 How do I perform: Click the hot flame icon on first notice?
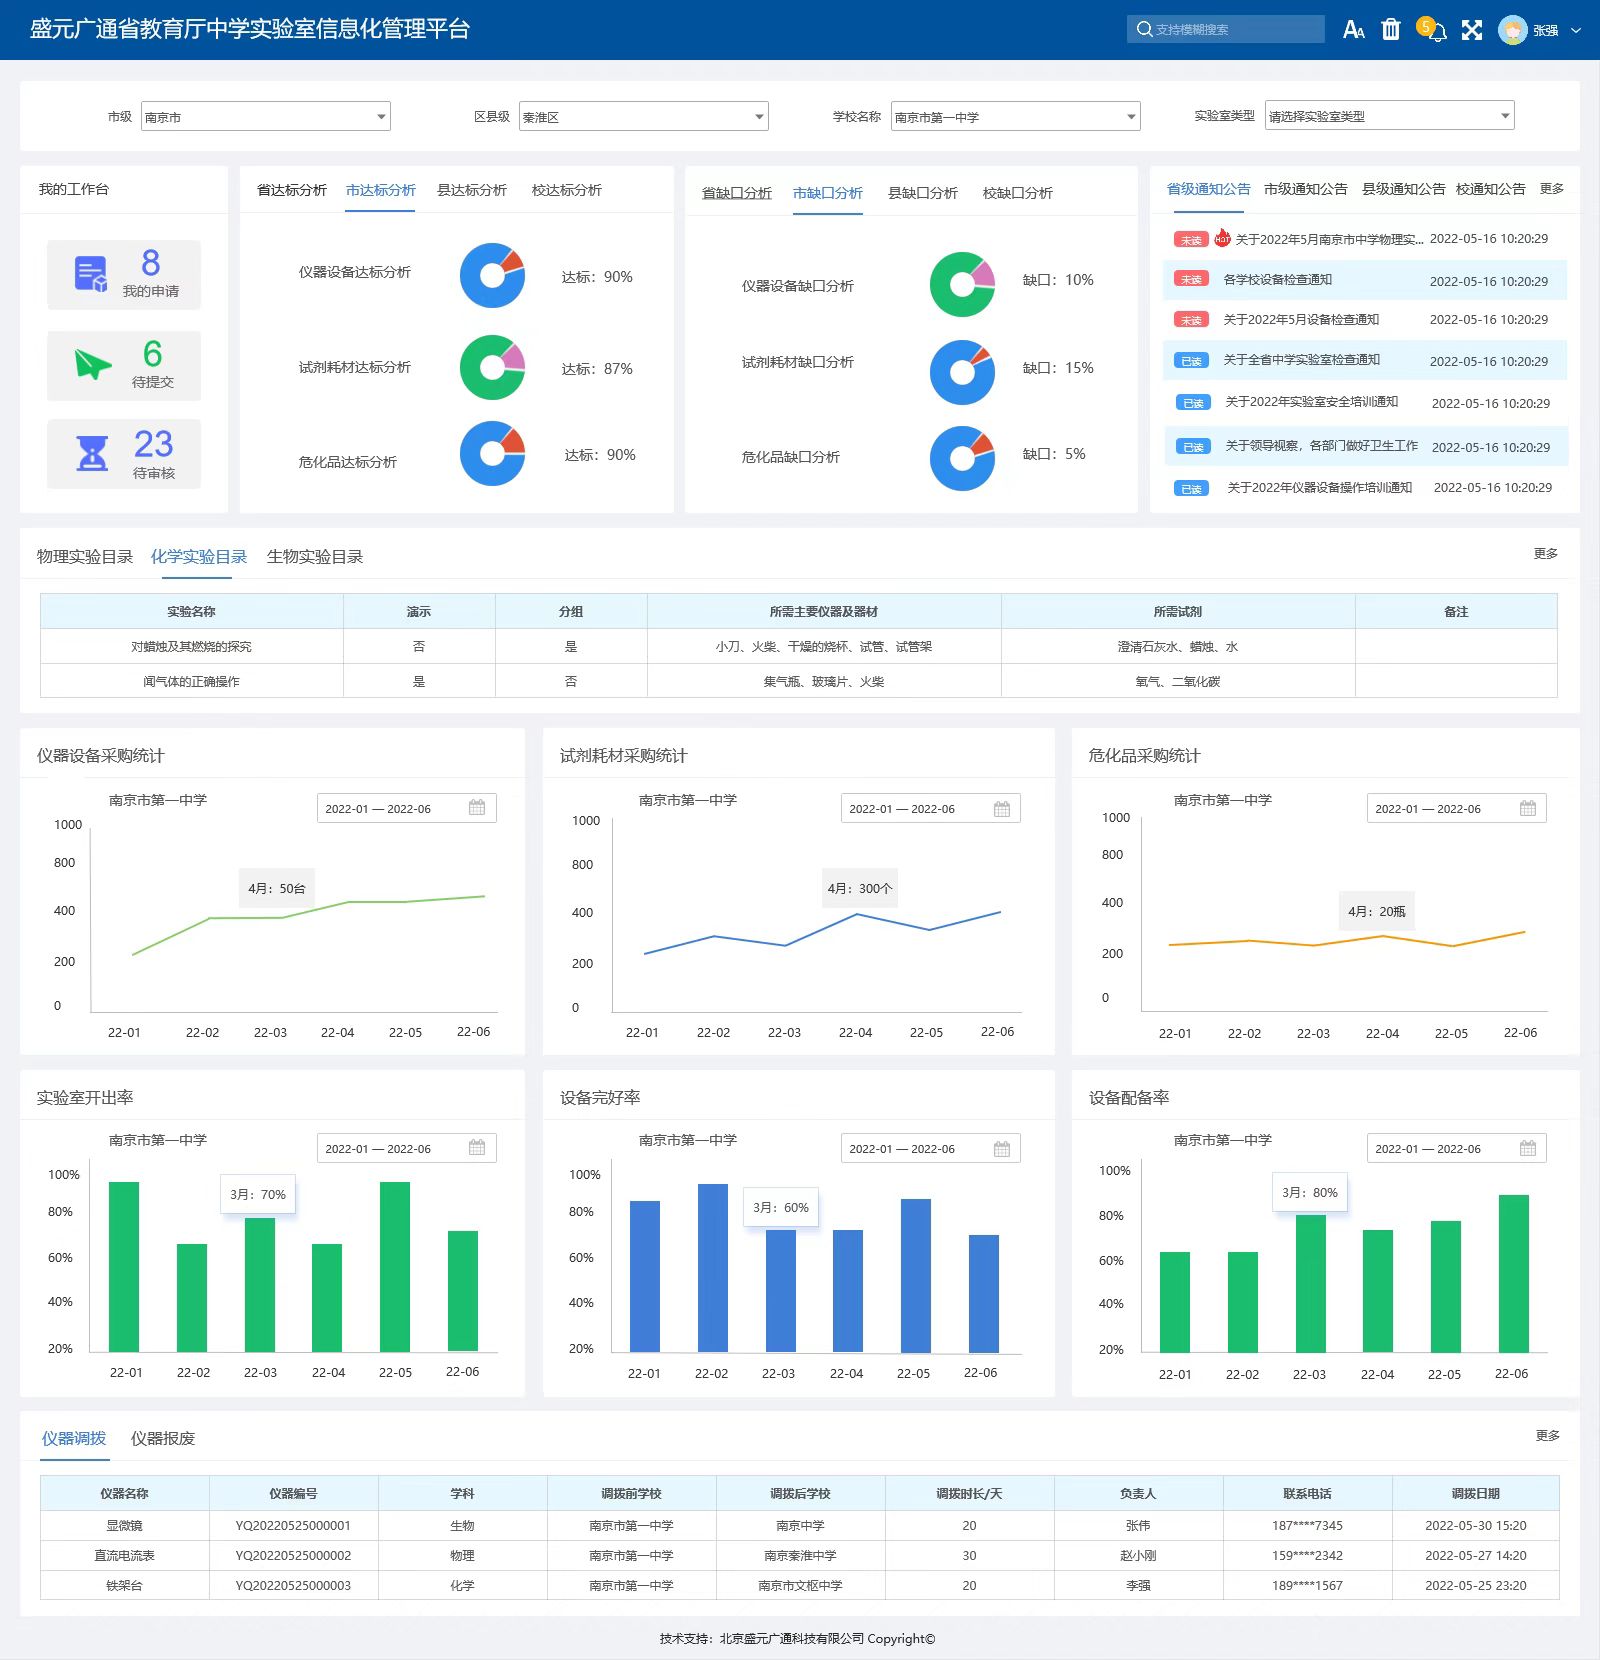pyautogui.click(x=1222, y=238)
